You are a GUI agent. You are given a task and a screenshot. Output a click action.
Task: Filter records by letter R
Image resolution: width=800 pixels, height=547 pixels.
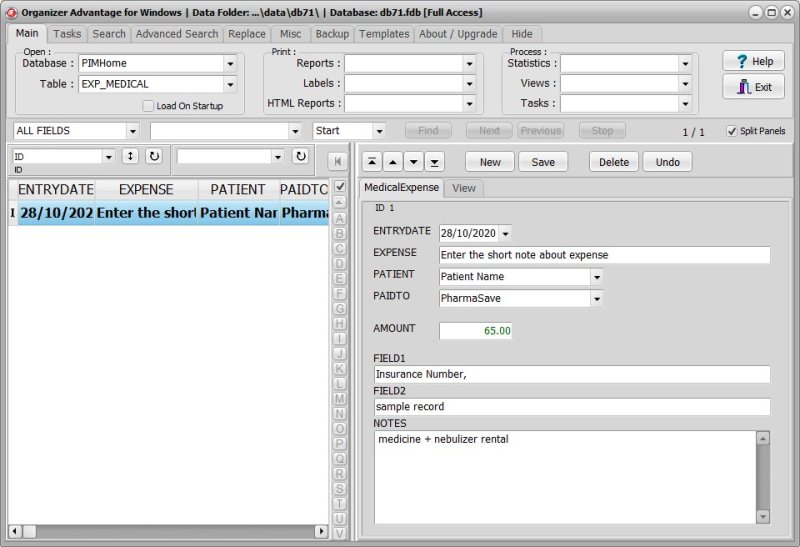(339, 474)
